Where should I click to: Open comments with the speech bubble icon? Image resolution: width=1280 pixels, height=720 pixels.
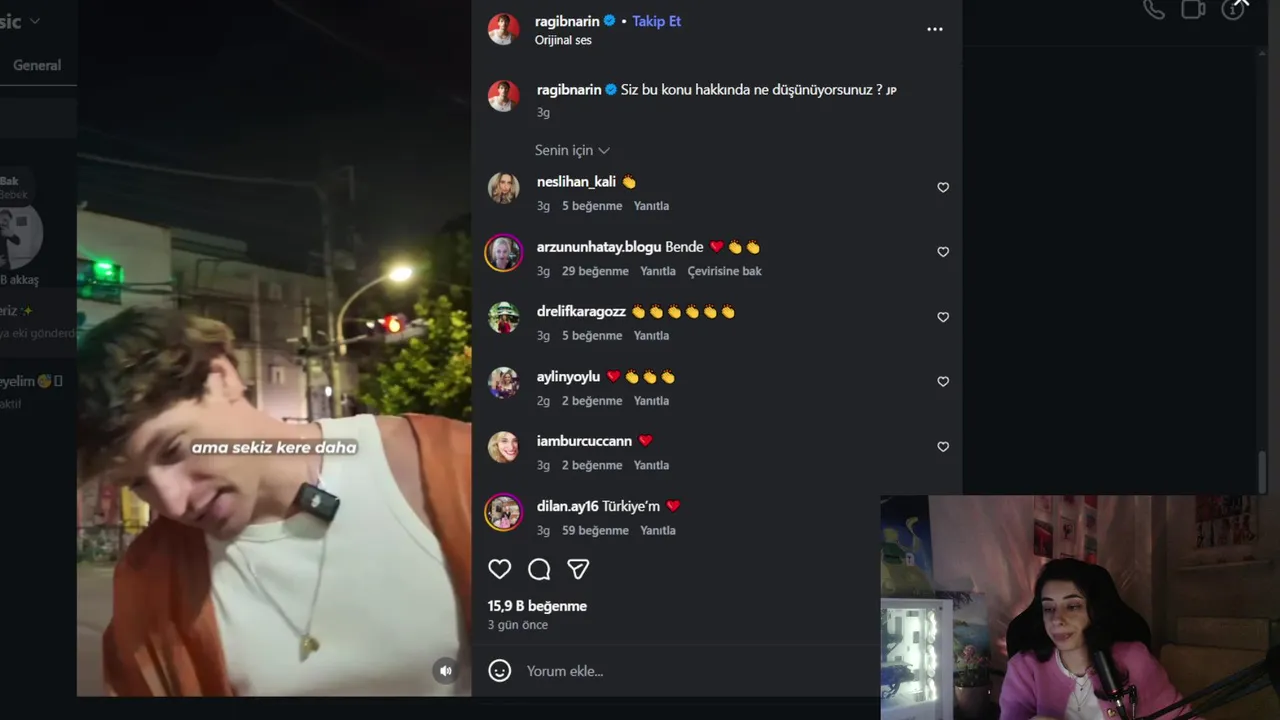pyautogui.click(x=539, y=569)
